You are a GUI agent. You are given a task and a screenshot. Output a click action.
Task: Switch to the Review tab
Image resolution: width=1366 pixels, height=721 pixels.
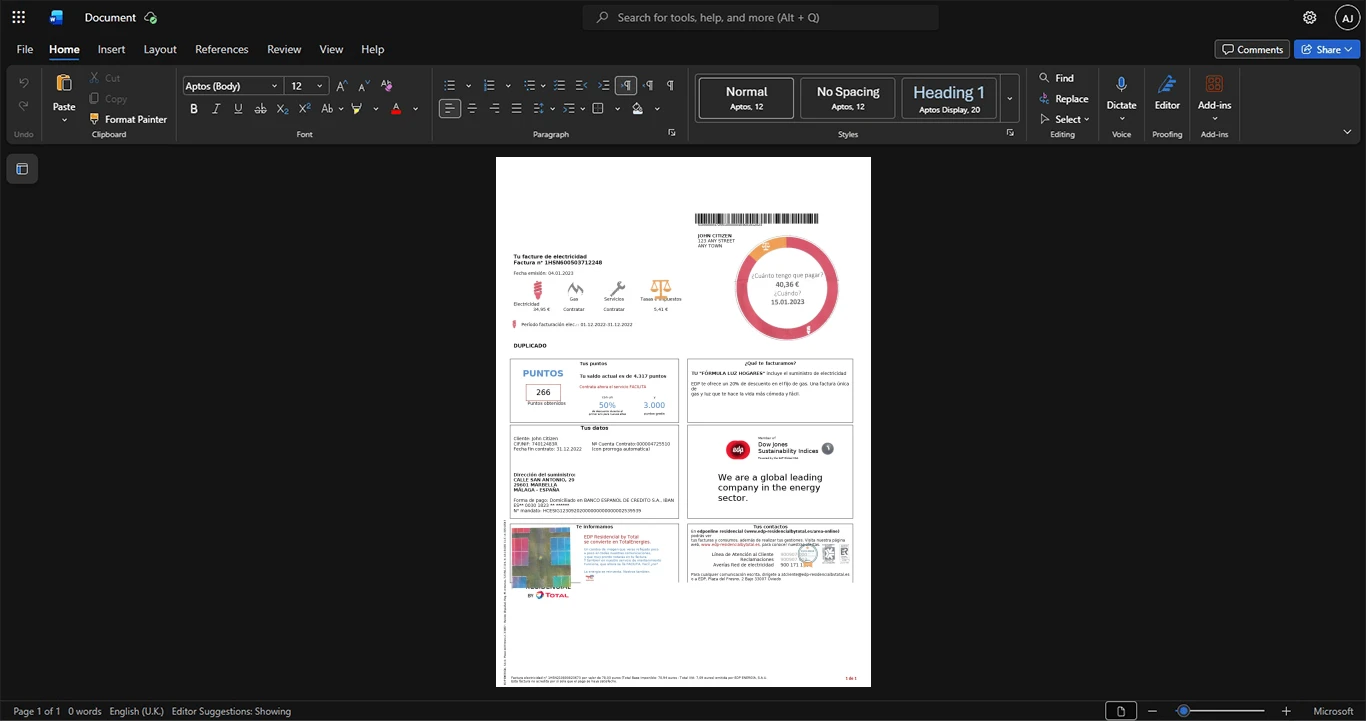pyautogui.click(x=284, y=49)
